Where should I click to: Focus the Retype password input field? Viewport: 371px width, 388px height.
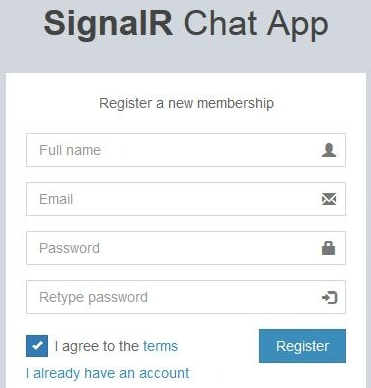click(186, 297)
